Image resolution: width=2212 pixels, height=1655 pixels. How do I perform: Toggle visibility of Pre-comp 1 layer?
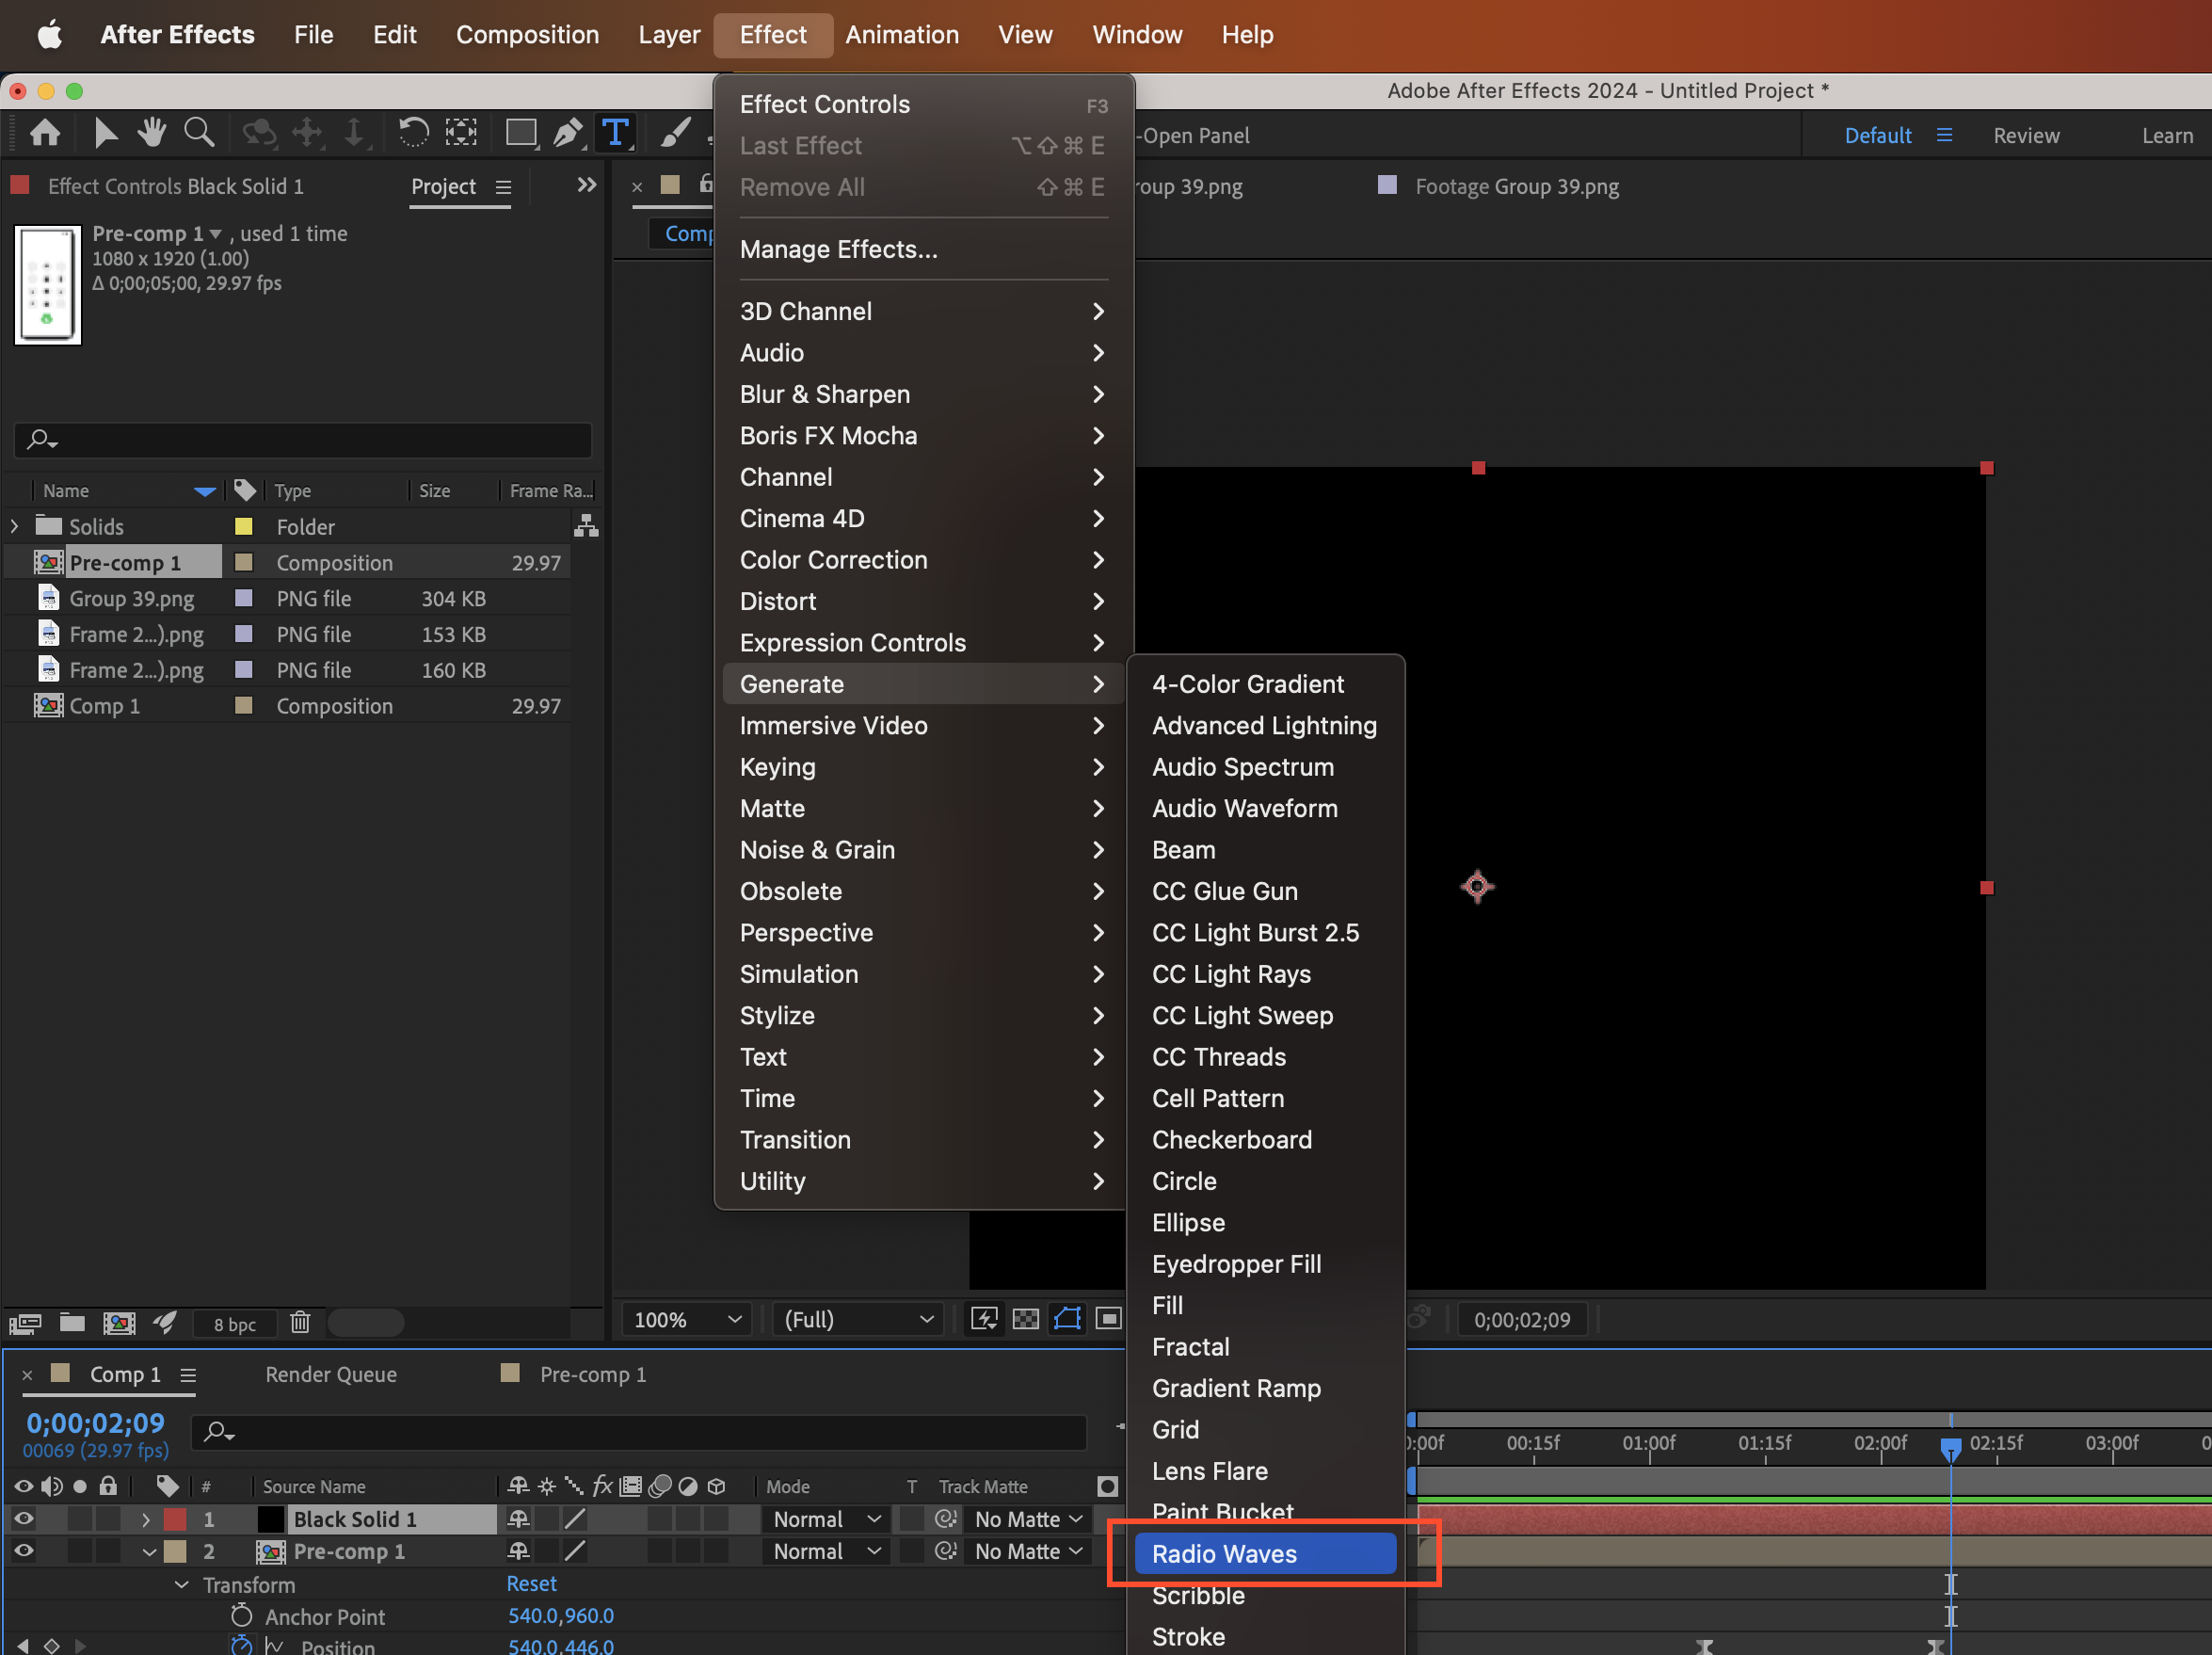23,1551
